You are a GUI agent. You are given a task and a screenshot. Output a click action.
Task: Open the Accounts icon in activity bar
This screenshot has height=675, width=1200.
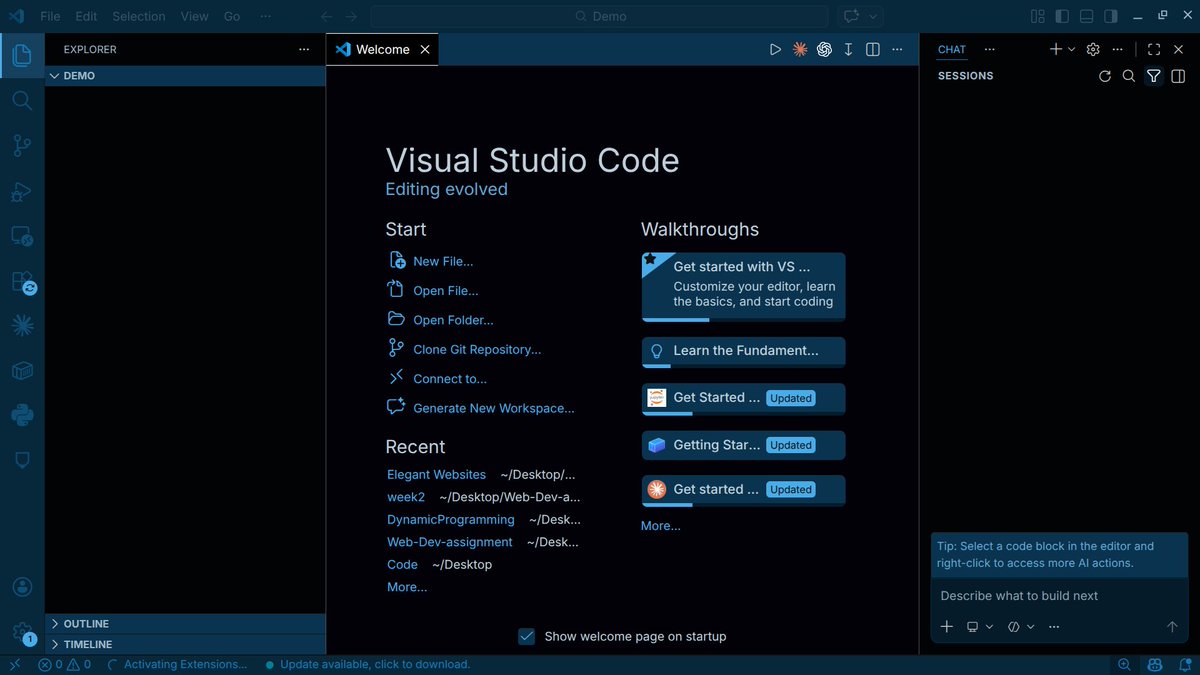[x=22, y=587]
